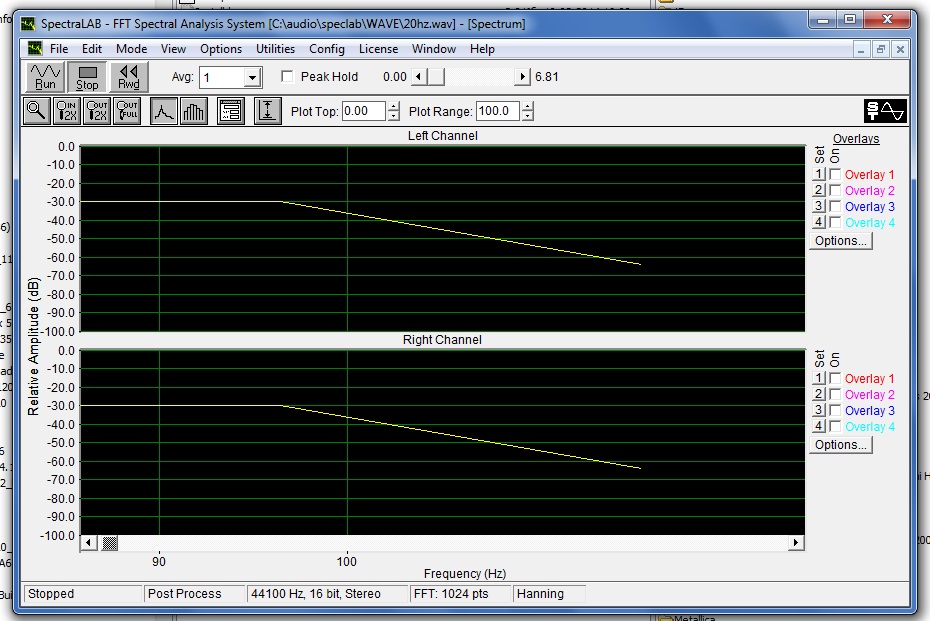Screen dimensions: 930x621
Task: Click Options button under Left Channel overlays
Action: [841, 241]
